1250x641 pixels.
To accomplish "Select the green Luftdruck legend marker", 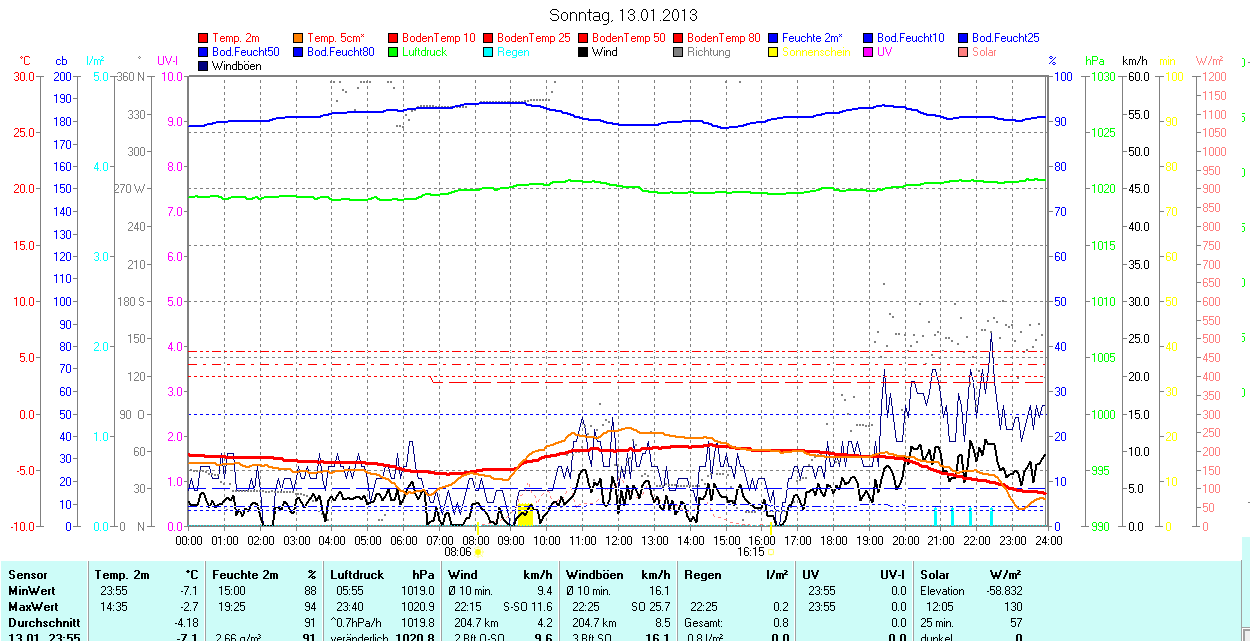I will (x=394, y=52).
